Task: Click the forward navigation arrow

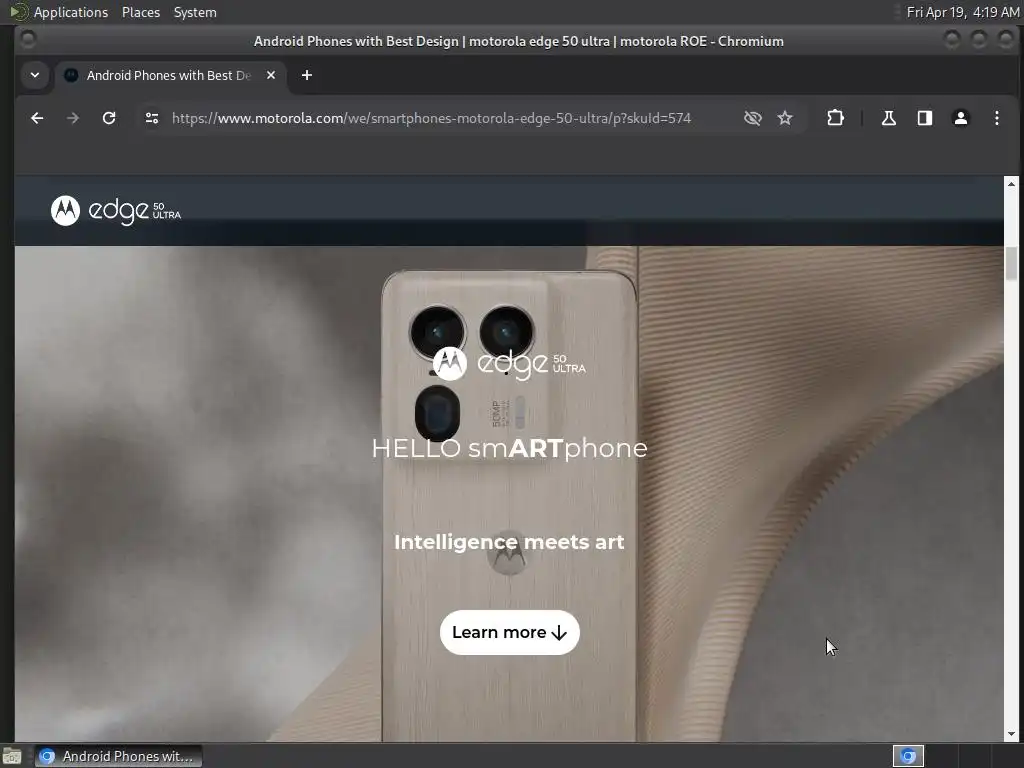Action: tap(72, 118)
